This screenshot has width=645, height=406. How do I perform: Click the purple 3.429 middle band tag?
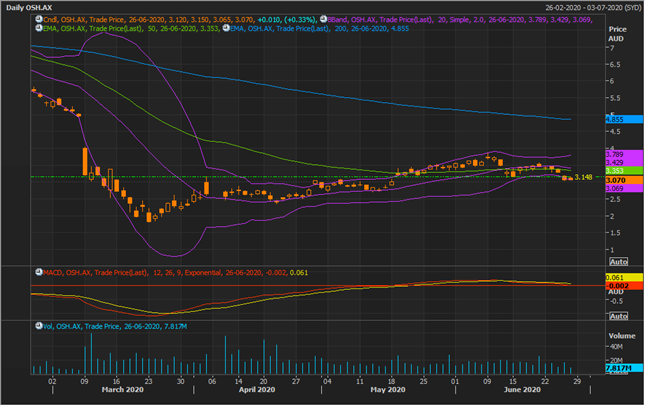pyautogui.click(x=624, y=162)
